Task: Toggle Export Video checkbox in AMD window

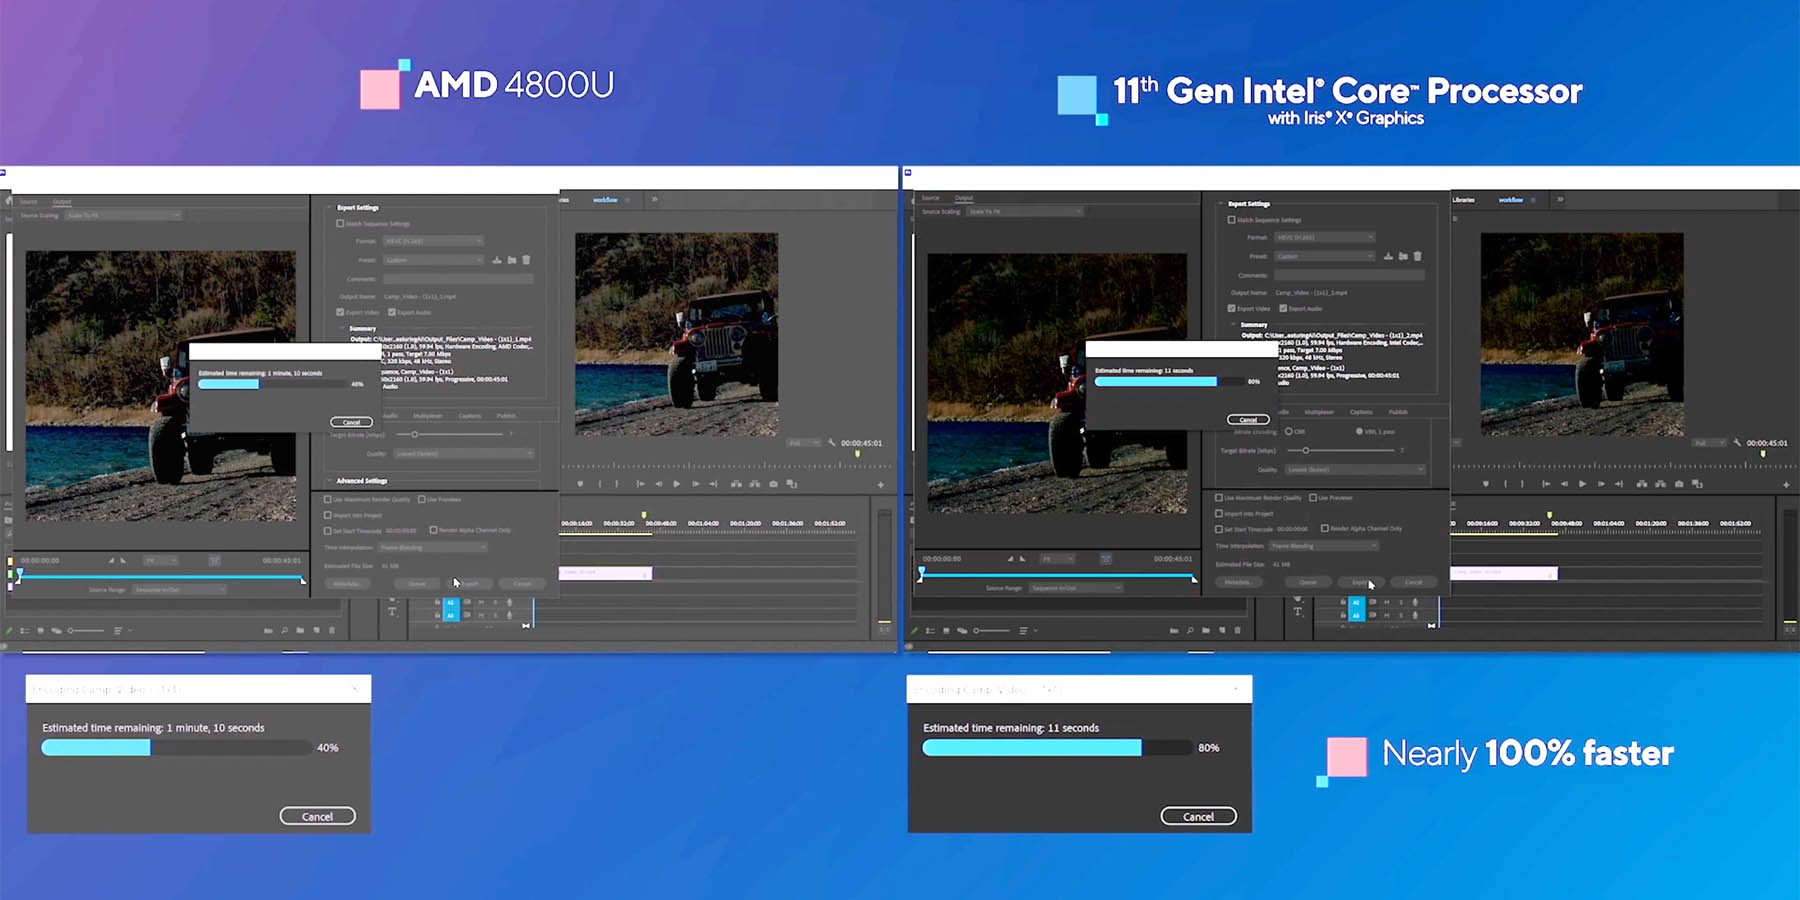Action: (341, 312)
